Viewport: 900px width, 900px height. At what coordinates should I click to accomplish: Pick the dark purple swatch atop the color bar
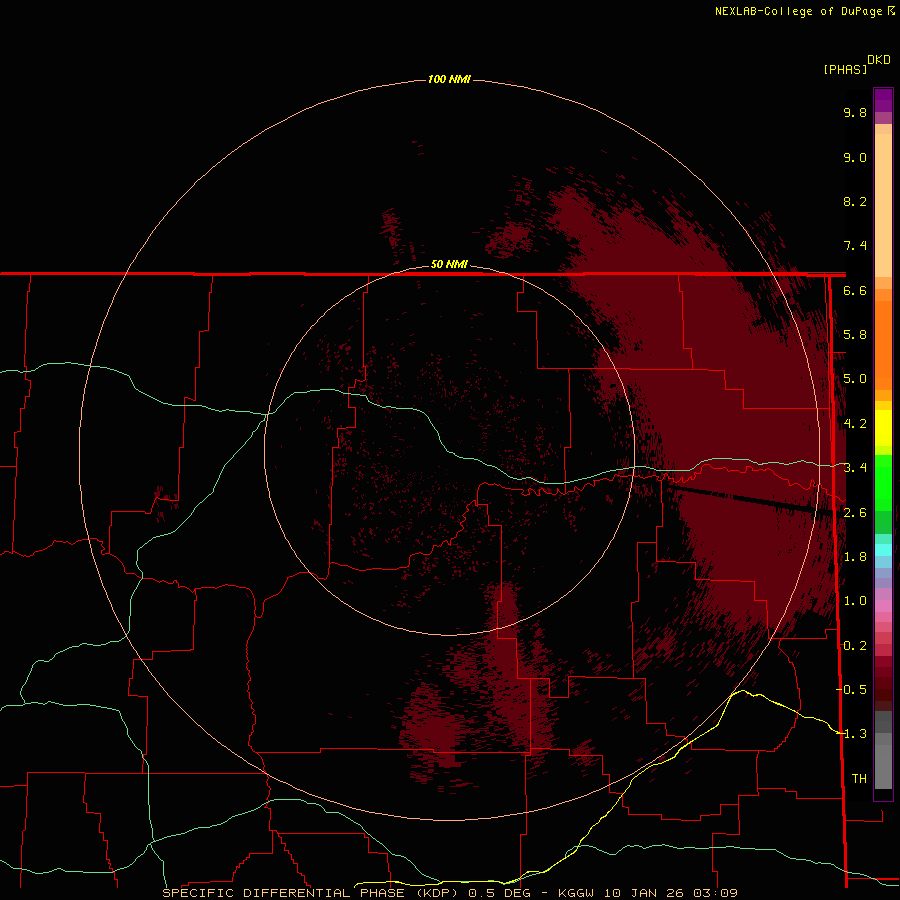coord(883,95)
